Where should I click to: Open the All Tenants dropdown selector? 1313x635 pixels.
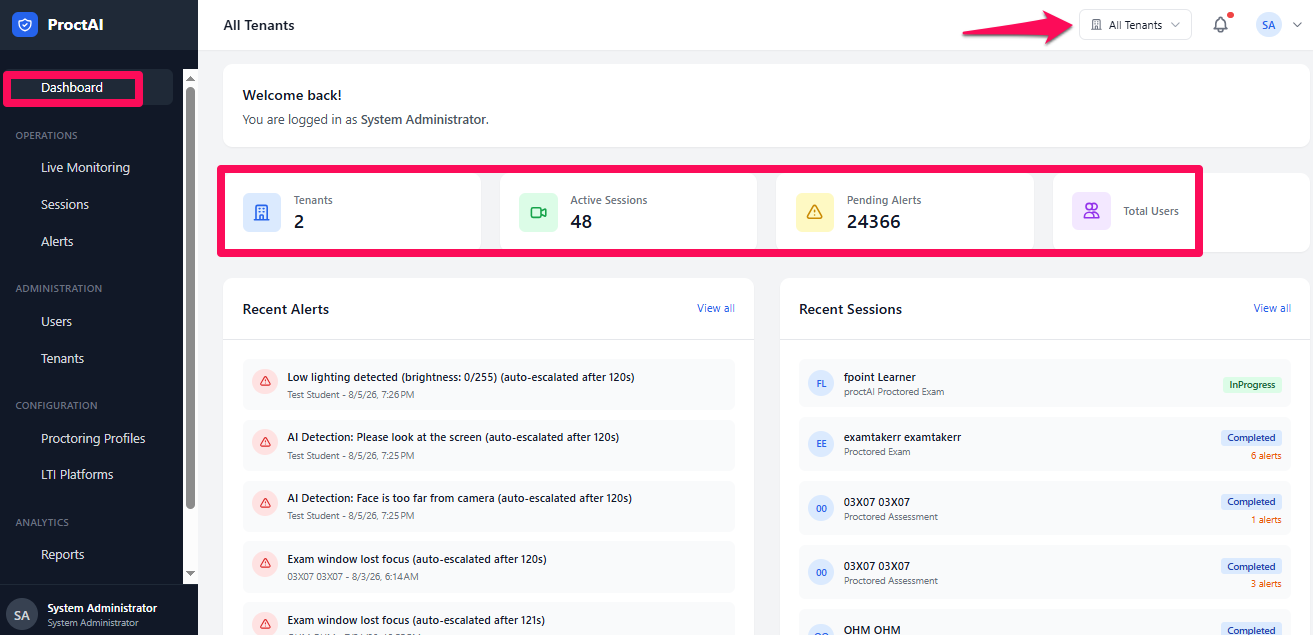1135,25
